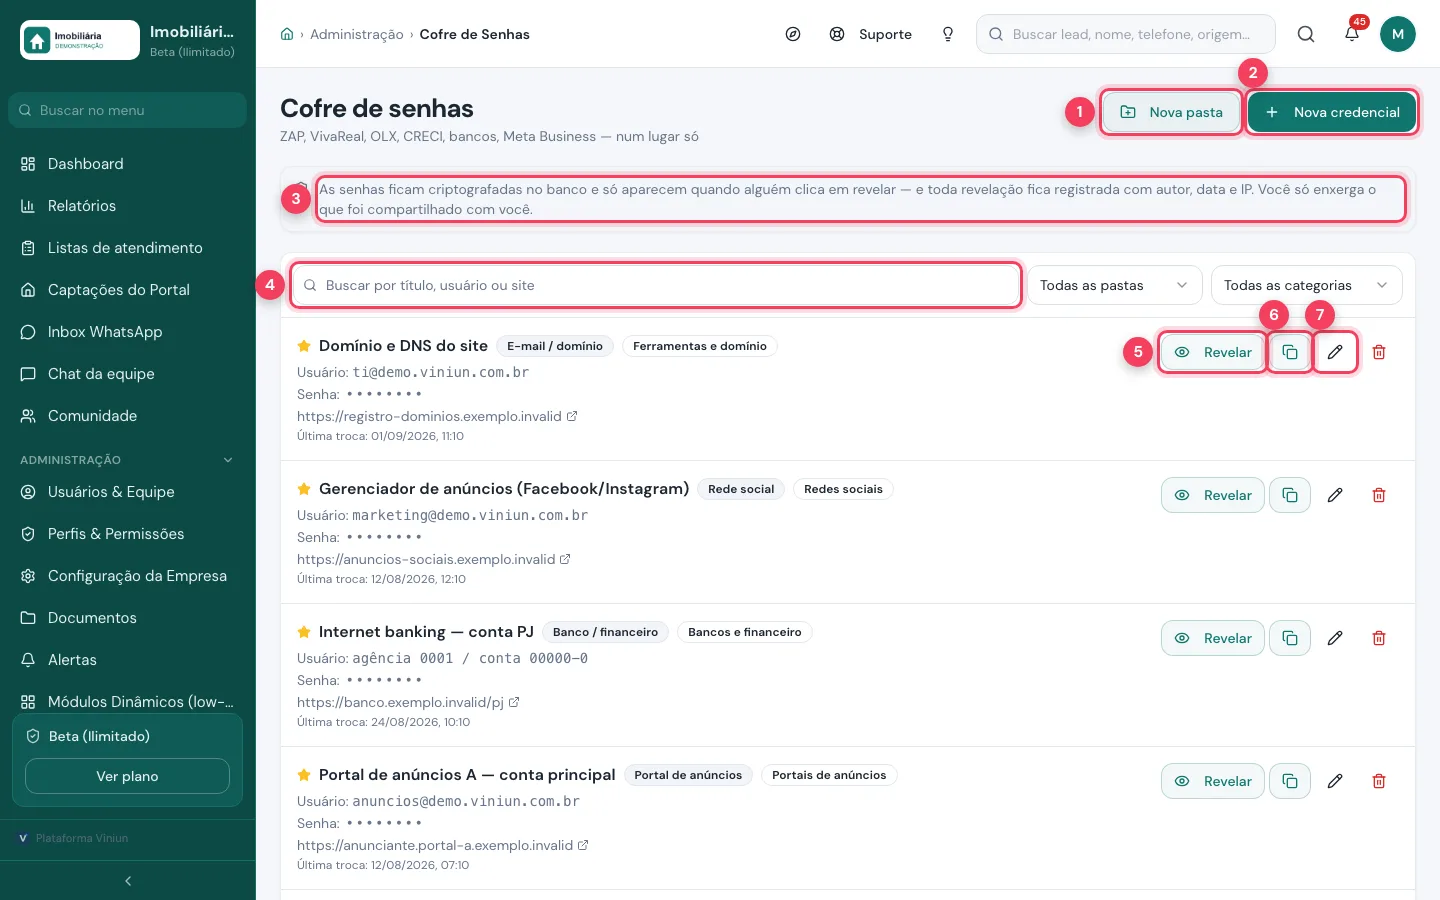Screen dimensions: 1440x900
Task: Delete the Portal de anúncios A credential
Action: (x=1379, y=781)
